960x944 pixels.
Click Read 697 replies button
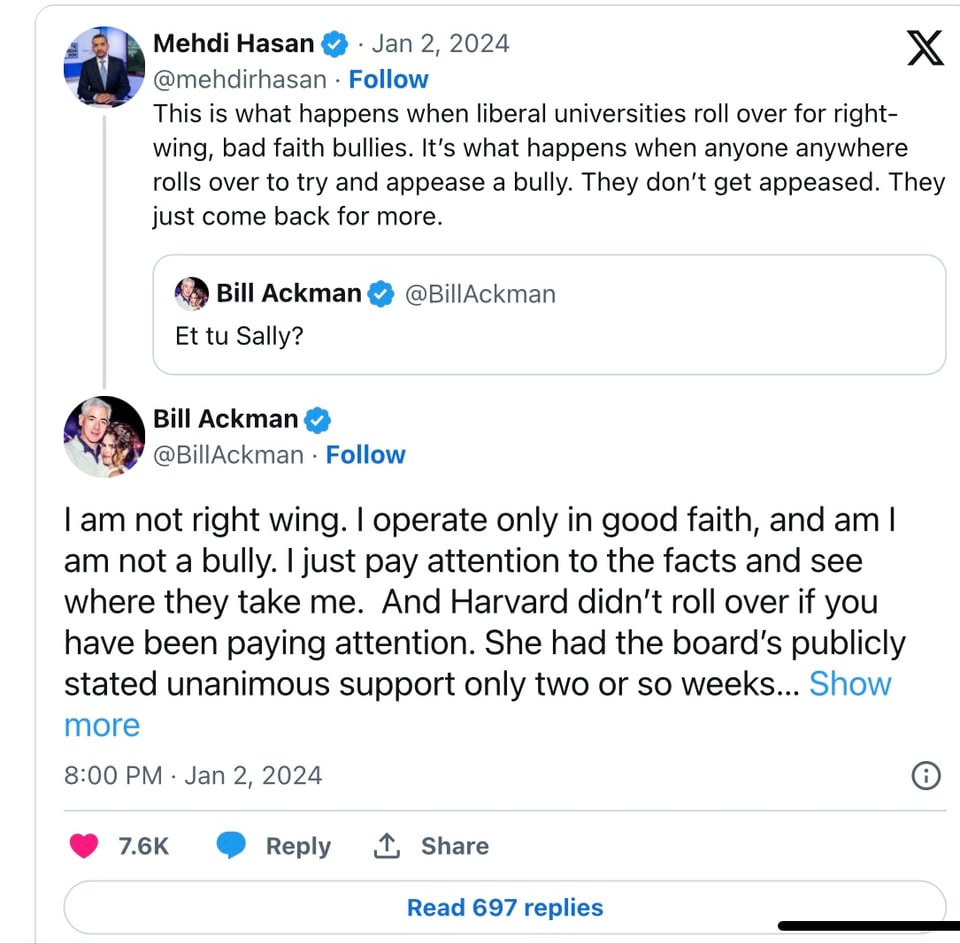504,907
